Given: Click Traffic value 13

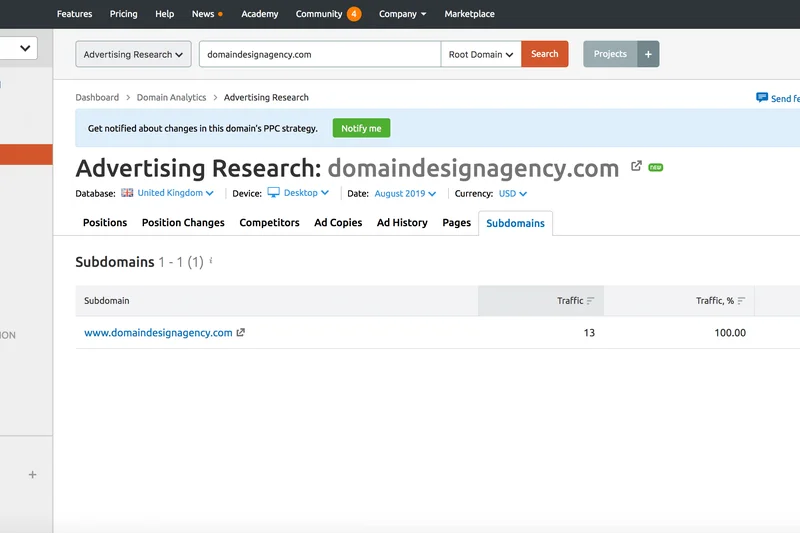Looking at the screenshot, I should (x=589, y=333).
